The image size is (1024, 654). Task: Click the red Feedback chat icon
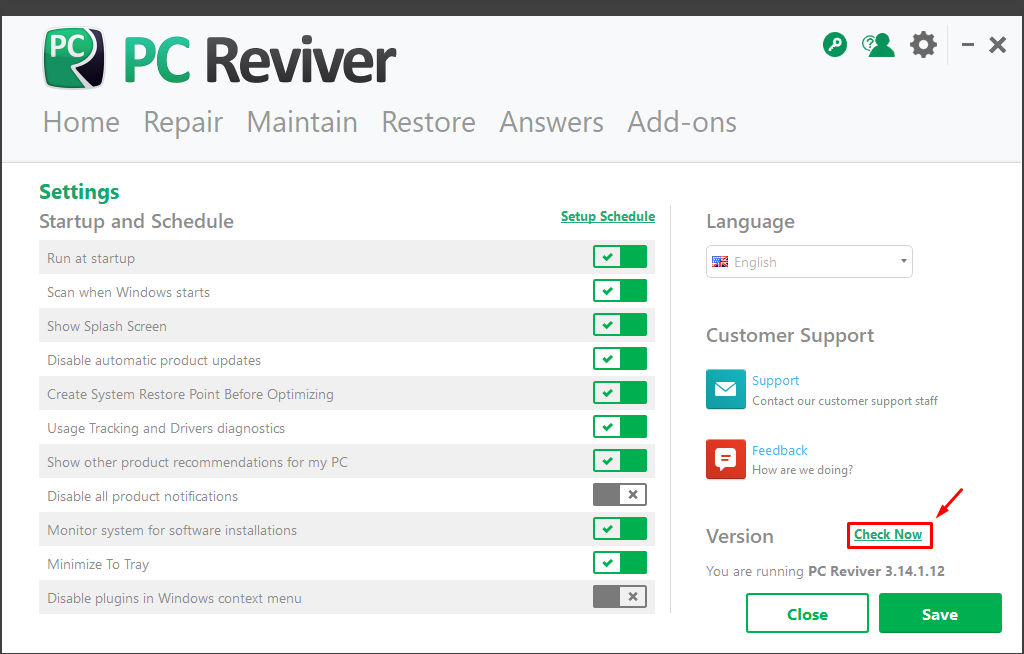tap(726, 459)
